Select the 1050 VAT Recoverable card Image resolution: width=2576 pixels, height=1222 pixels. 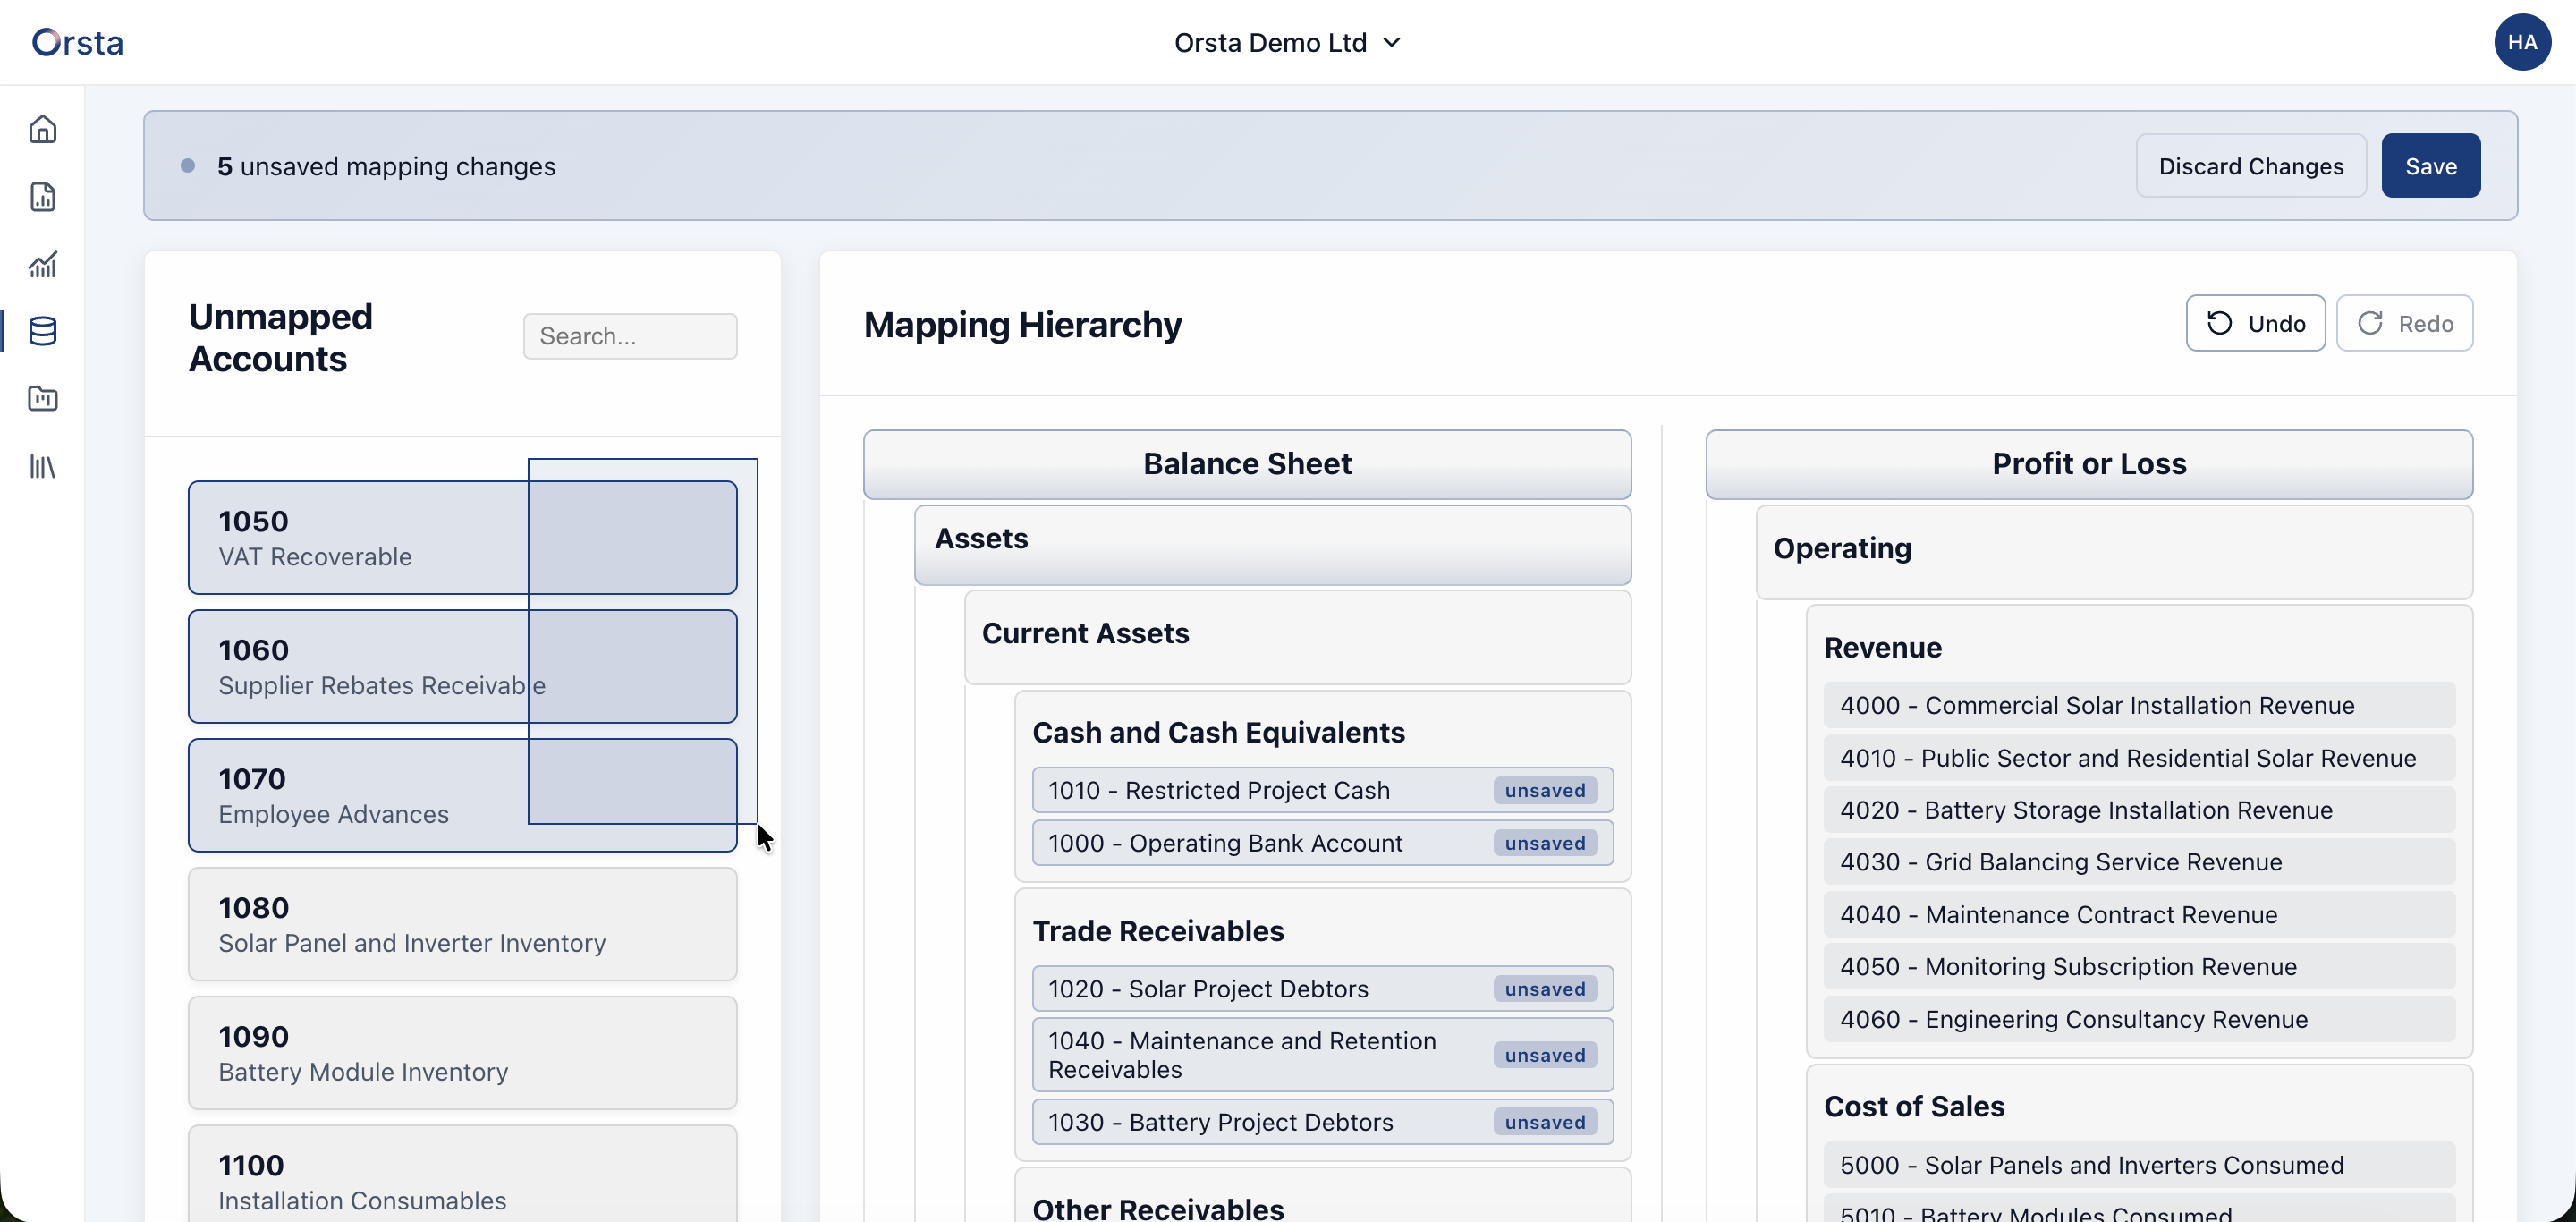pyautogui.click(x=462, y=538)
